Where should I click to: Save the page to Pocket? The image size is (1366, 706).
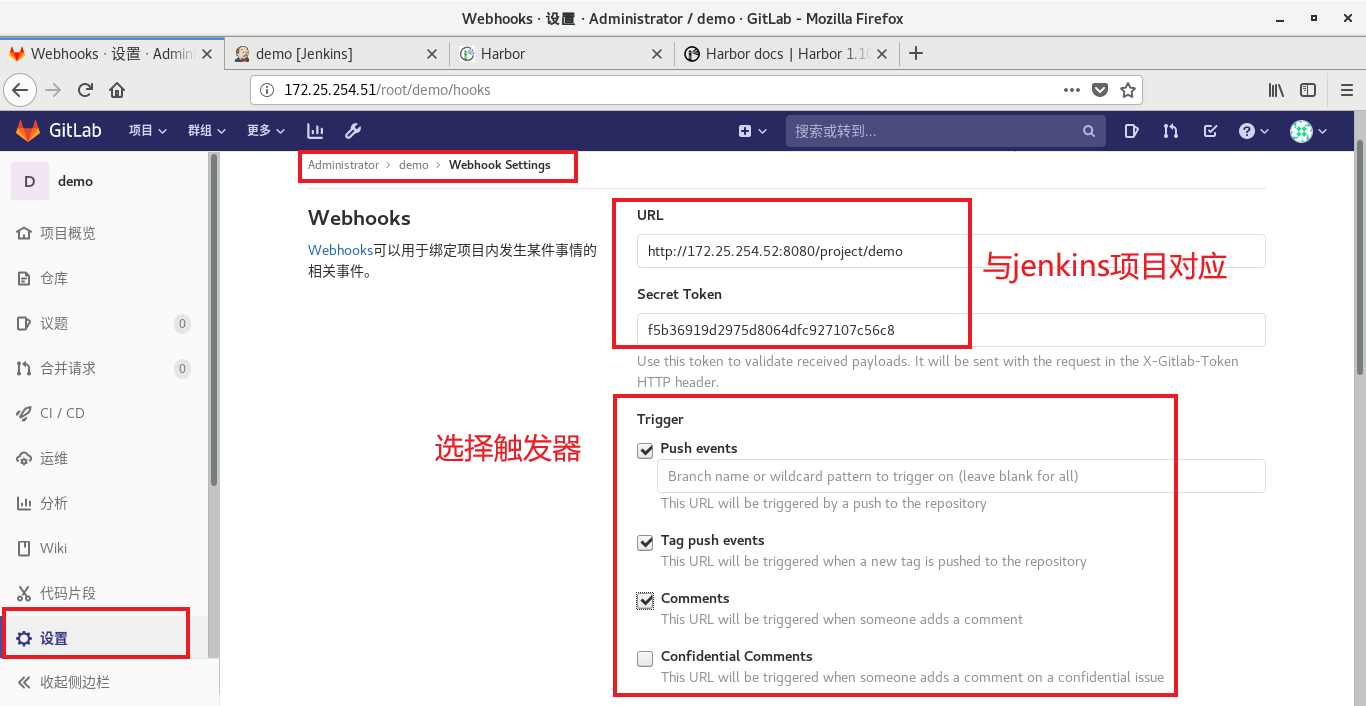1100,90
